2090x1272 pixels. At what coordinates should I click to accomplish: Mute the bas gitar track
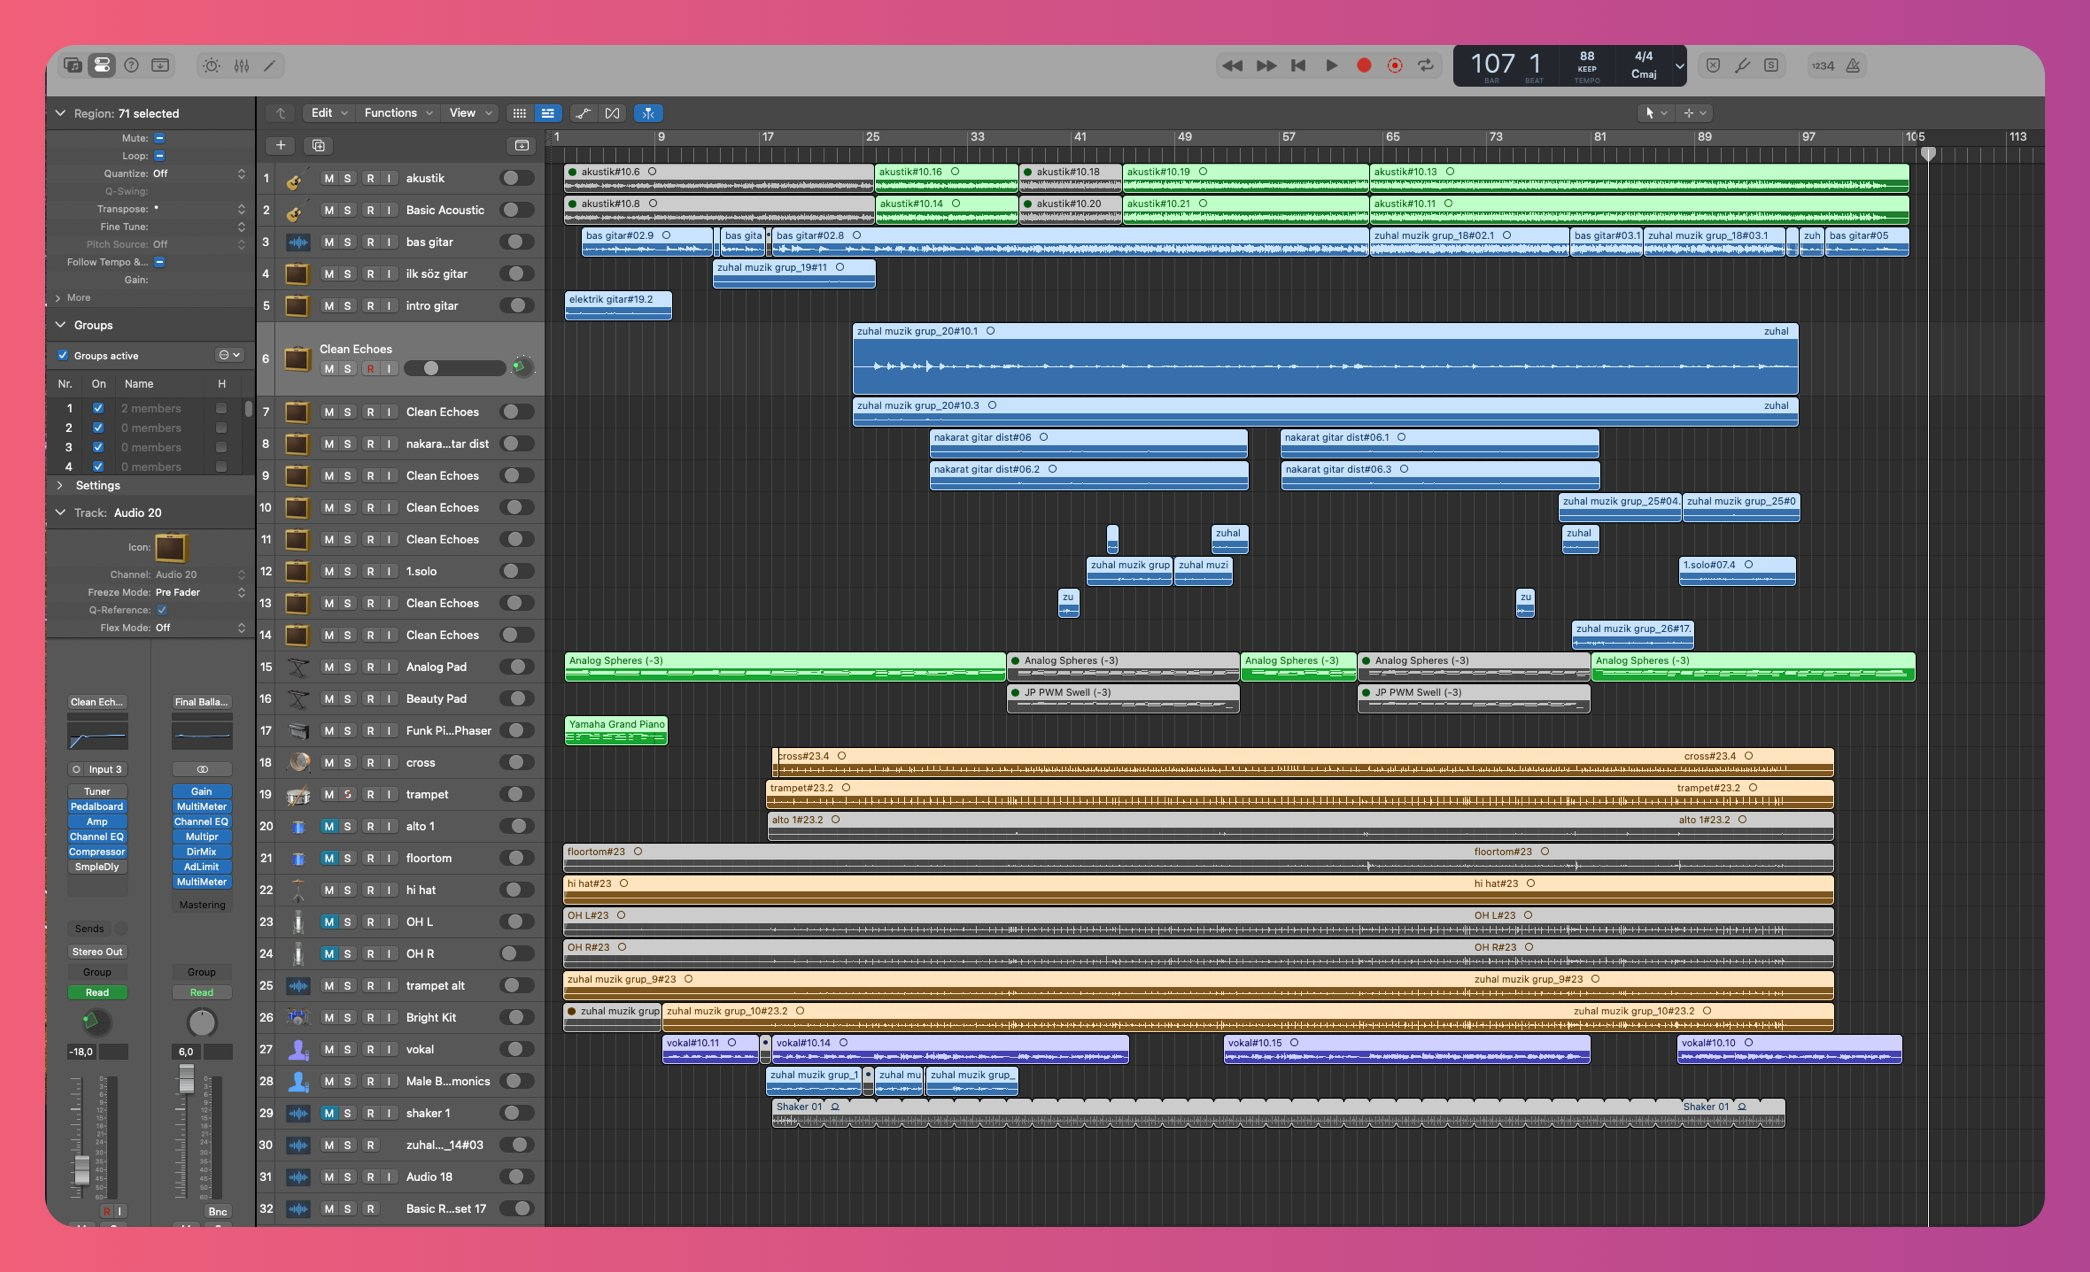(x=328, y=242)
